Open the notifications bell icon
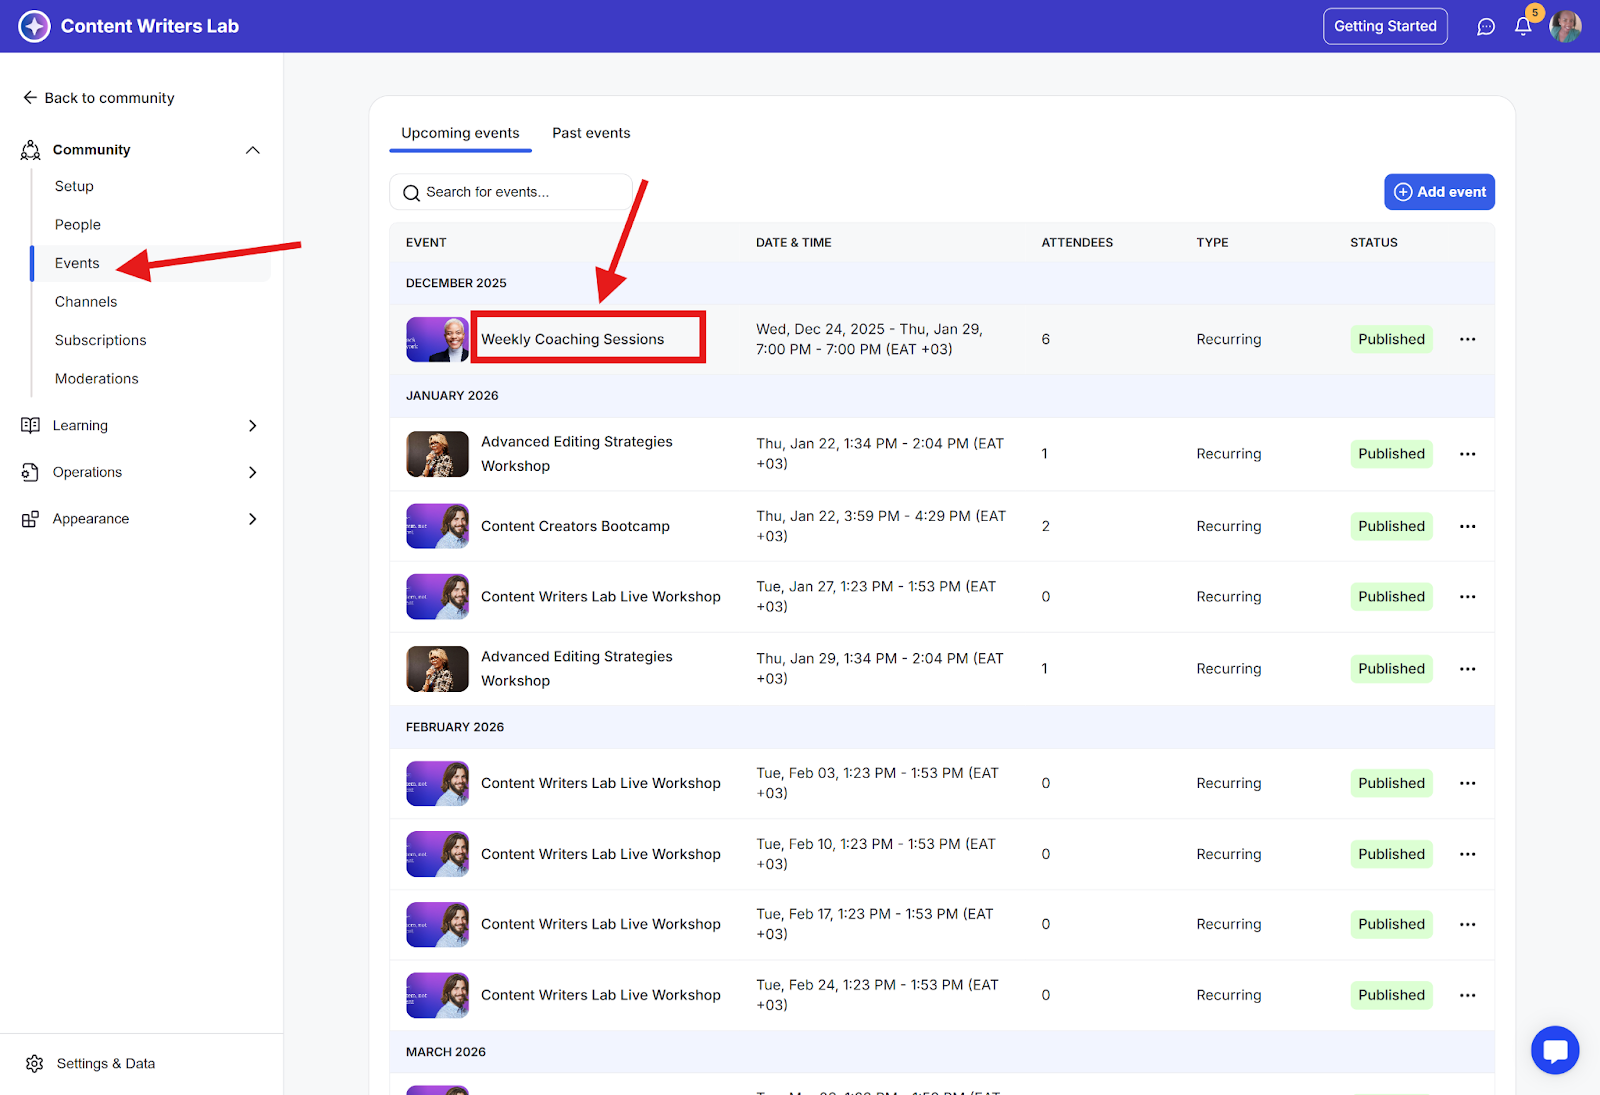The image size is (1600, 1095). click(x=1522, y=27)
